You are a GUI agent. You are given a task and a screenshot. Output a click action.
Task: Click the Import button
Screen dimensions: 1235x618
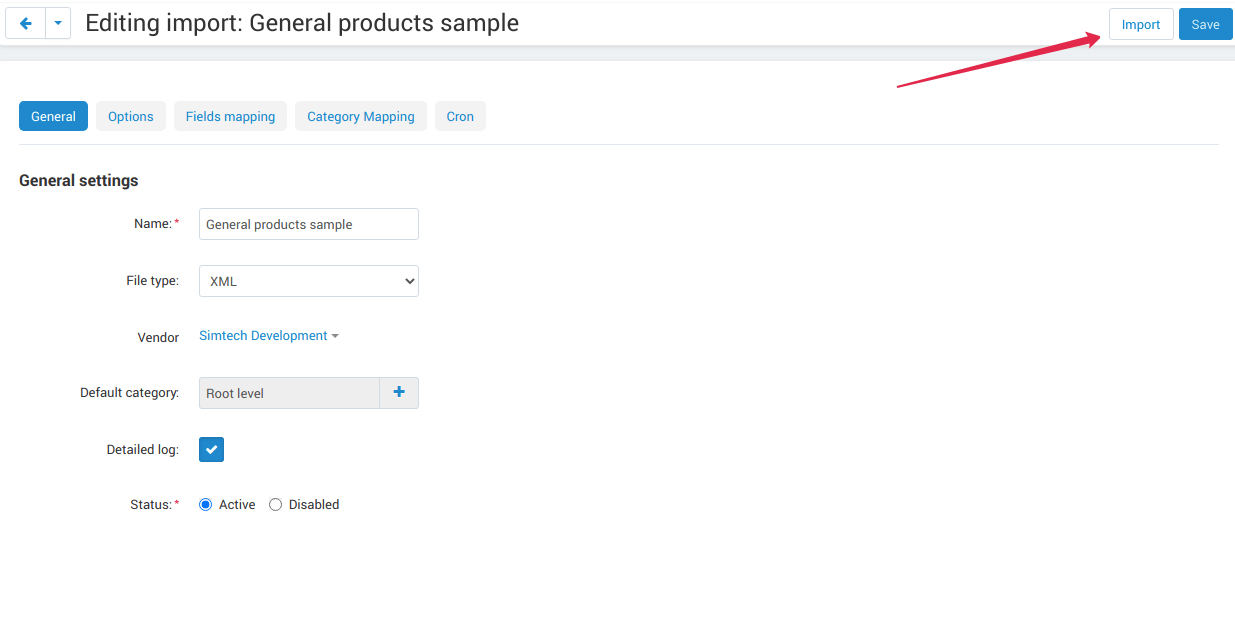pos(1140,25)
